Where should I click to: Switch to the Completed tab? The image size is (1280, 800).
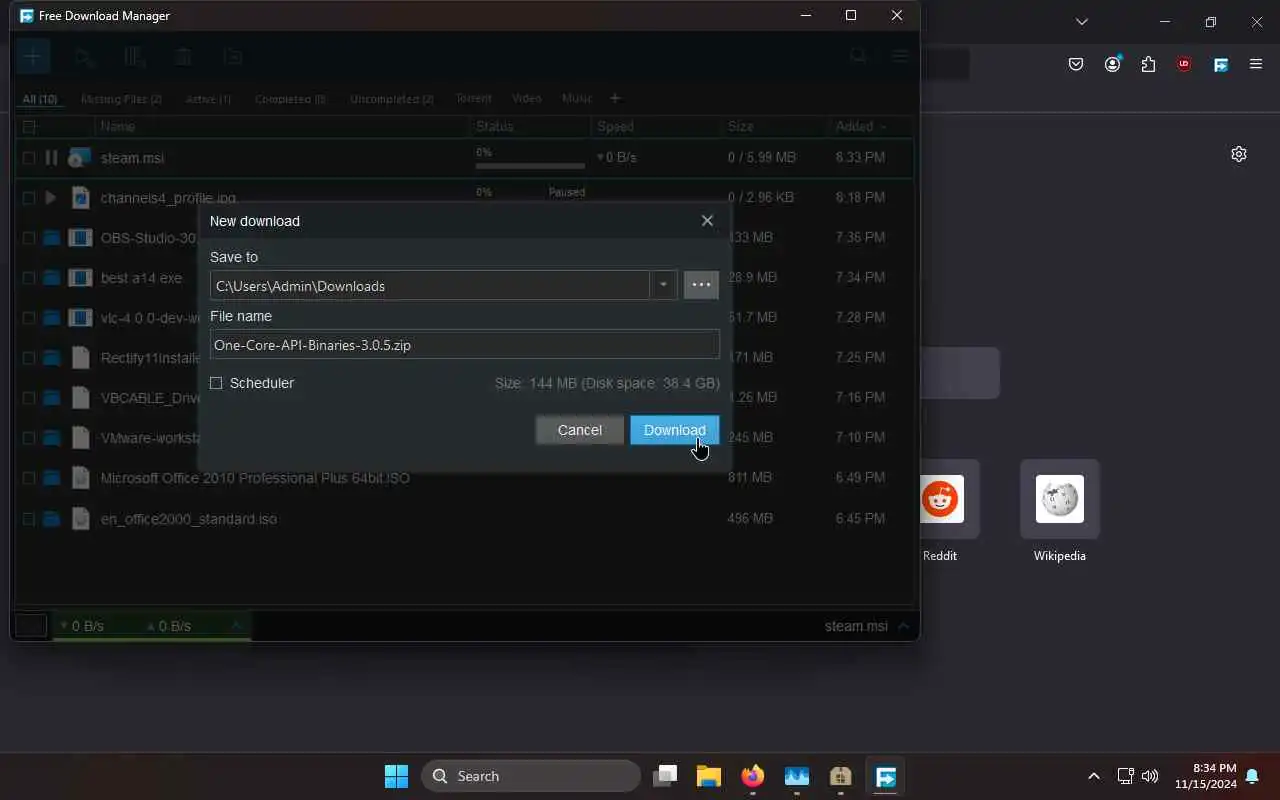click(x=290, y=99)
